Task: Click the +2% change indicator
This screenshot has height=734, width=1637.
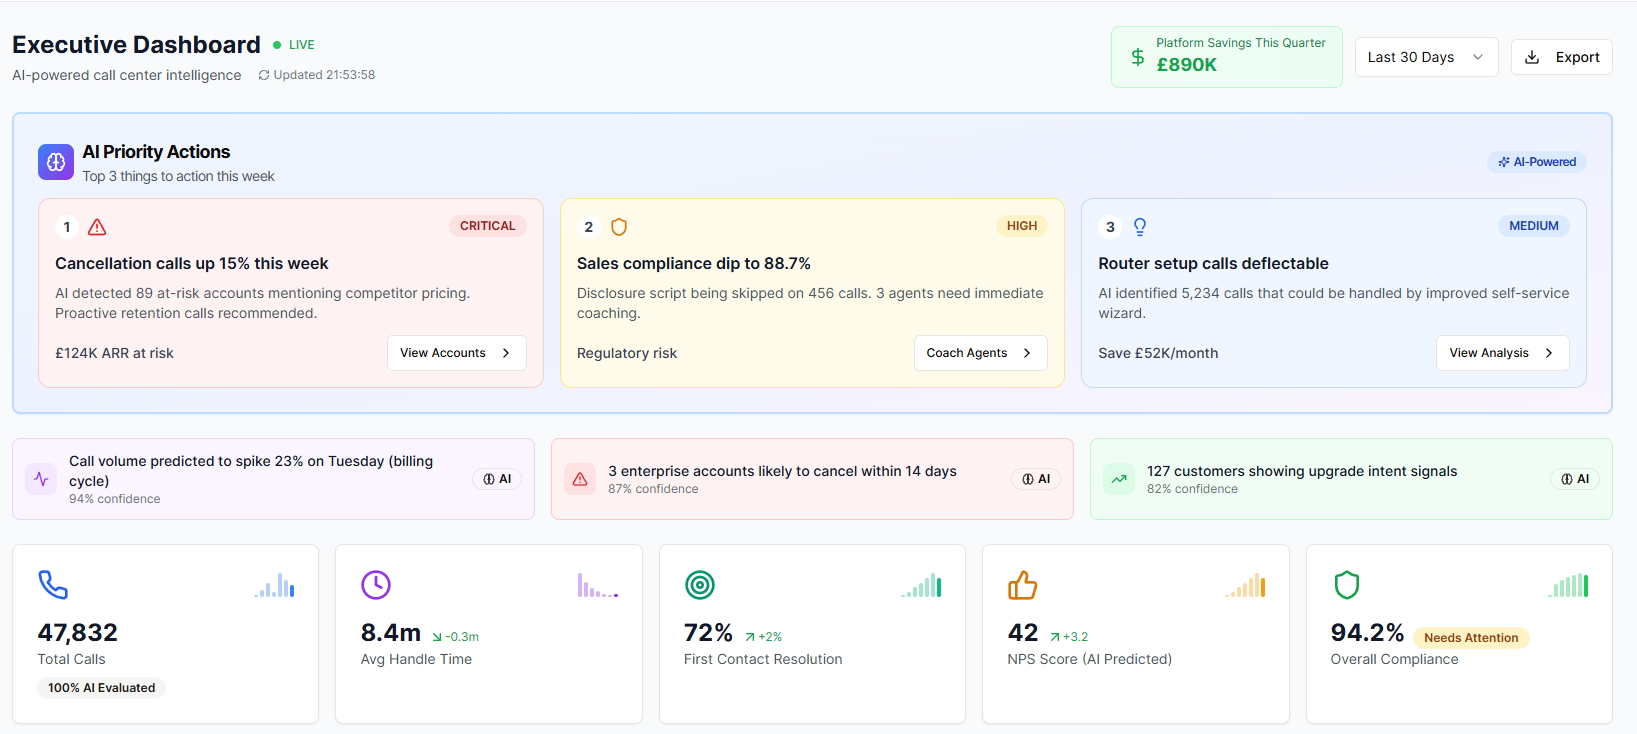Action: click(x=764, y=637)
